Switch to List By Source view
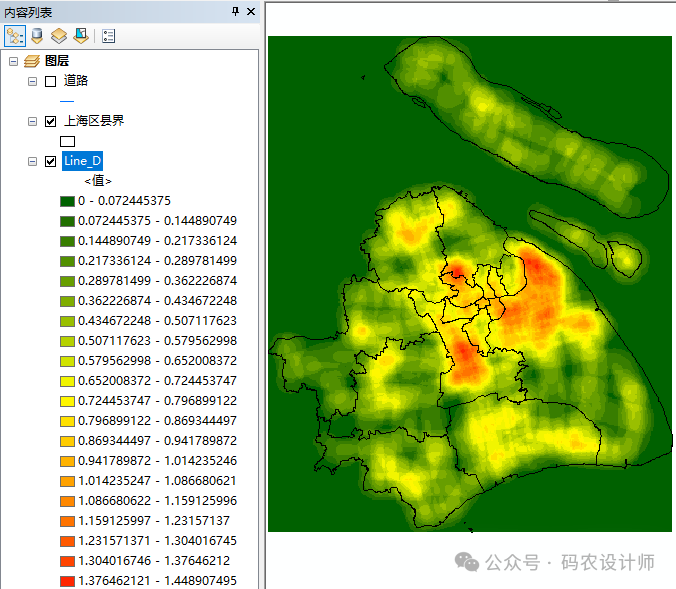The height and width of the screenshot is (589, 676). point(37,36)
